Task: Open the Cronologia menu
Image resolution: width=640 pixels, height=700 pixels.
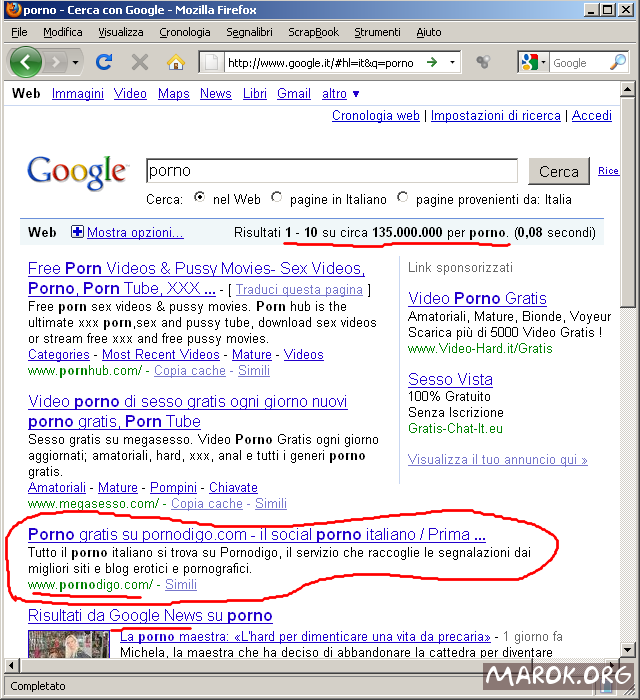Action: point(184,32)
